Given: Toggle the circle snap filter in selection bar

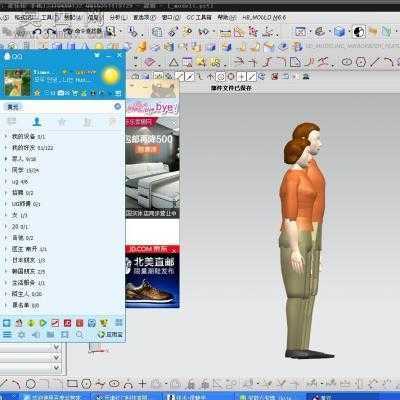Looking at the screenshot, I should pos(221,77).
